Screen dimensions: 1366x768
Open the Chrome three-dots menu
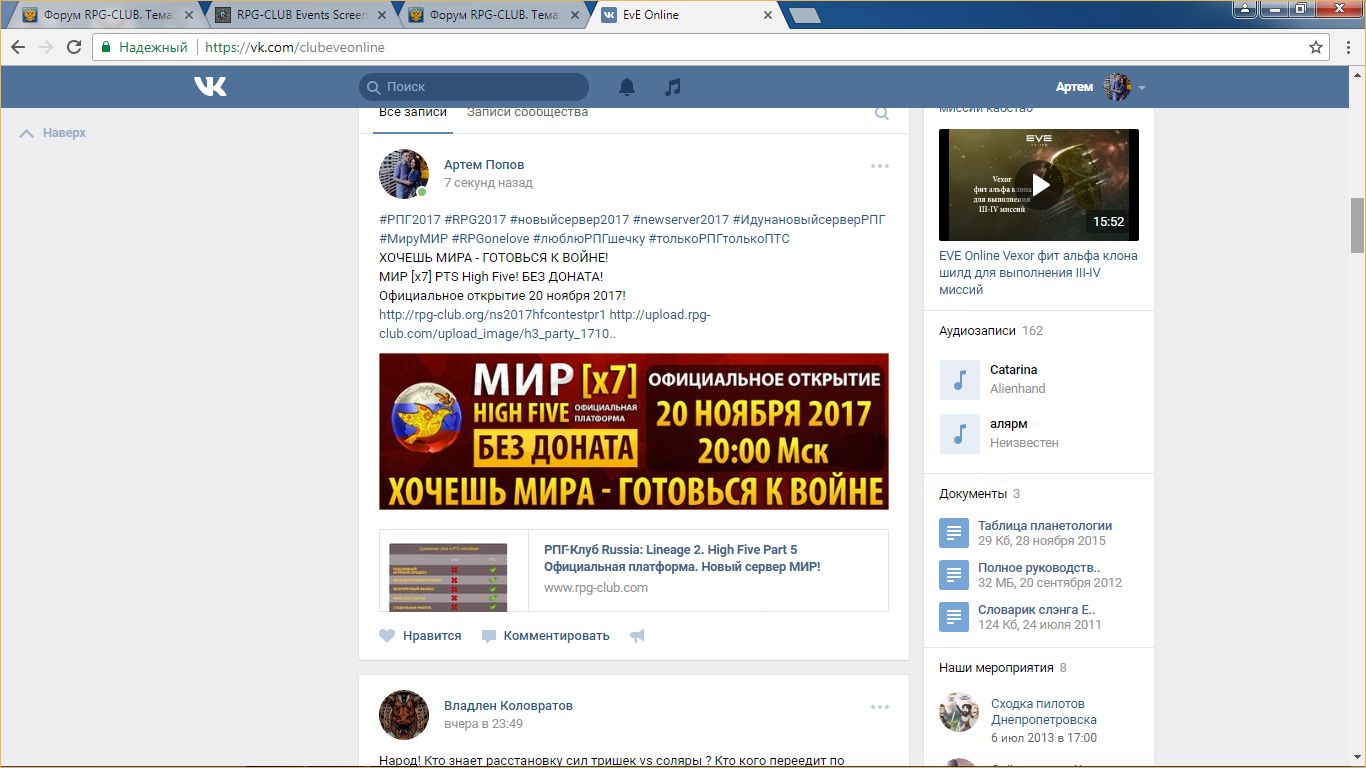click(1346, 47)
